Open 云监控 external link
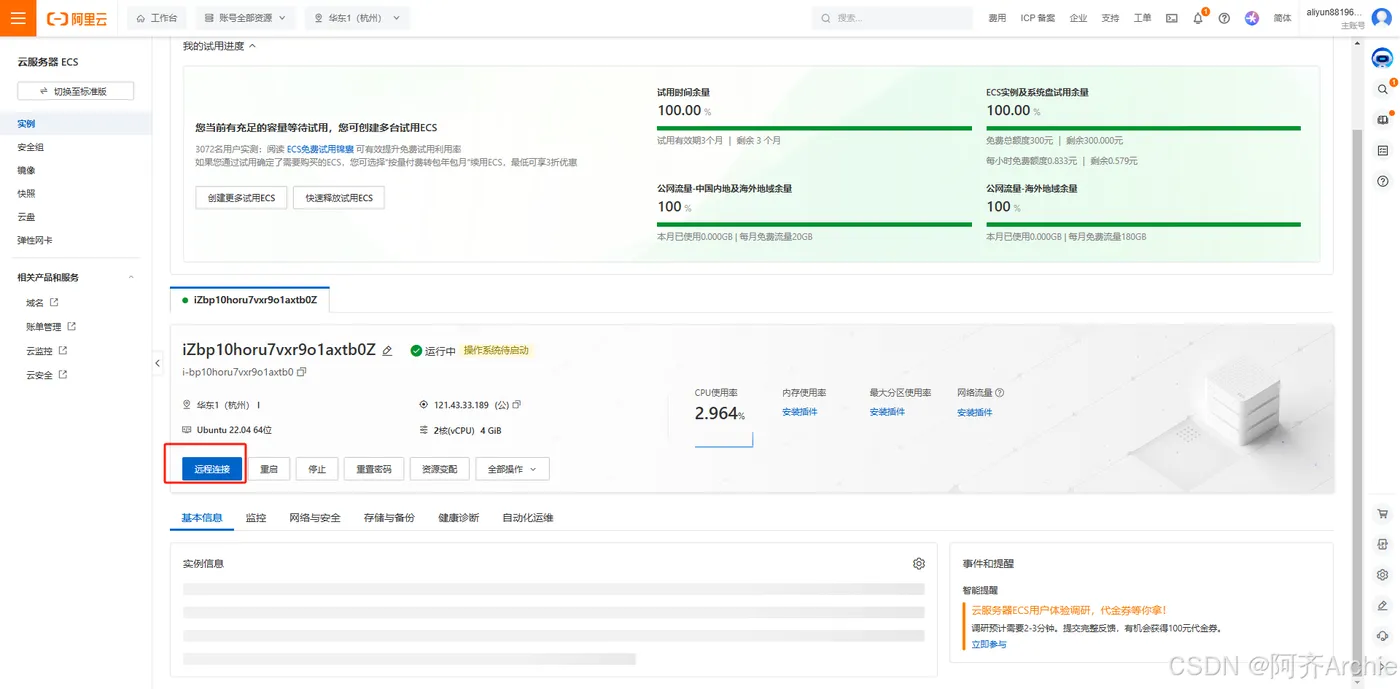Viewport: 1400px width, 689px height. coord(47,351)
